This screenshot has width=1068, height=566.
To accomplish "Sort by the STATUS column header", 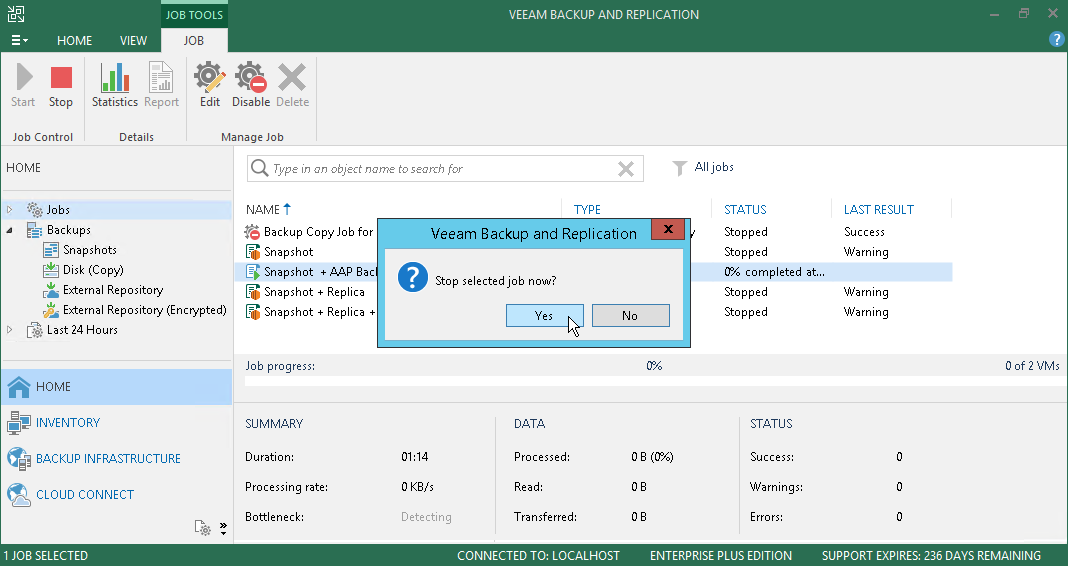I will [745, 210].
